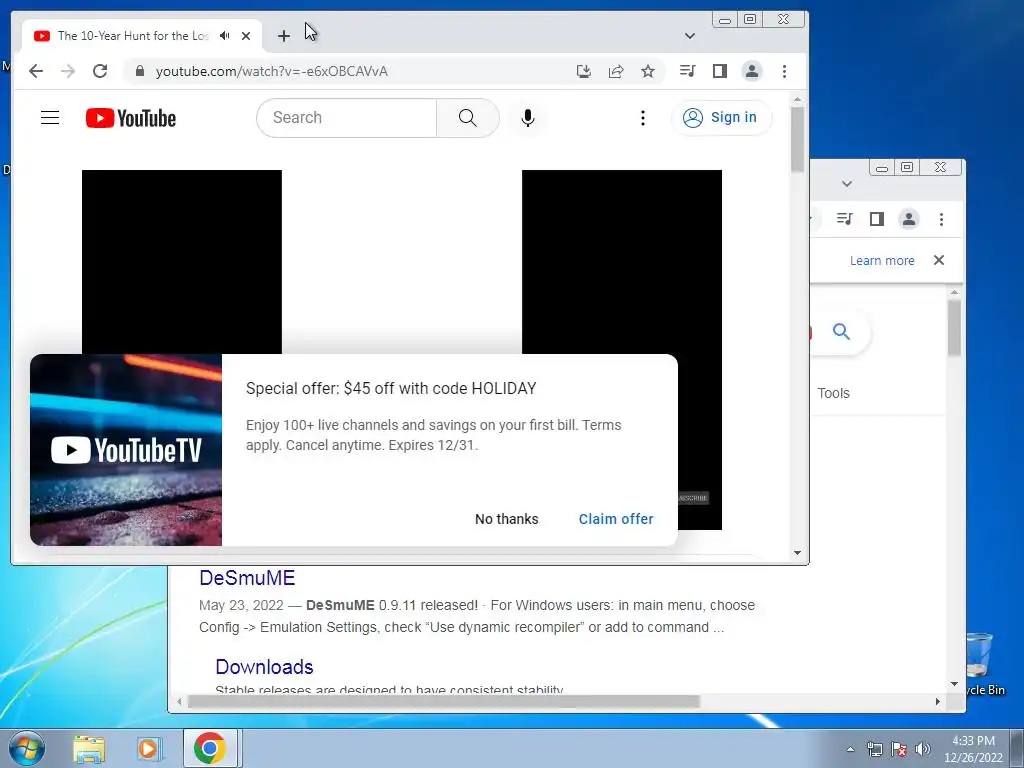Click the blue Google search magnifier
This screenshot has height=768, width=1024.
point(841,332)
